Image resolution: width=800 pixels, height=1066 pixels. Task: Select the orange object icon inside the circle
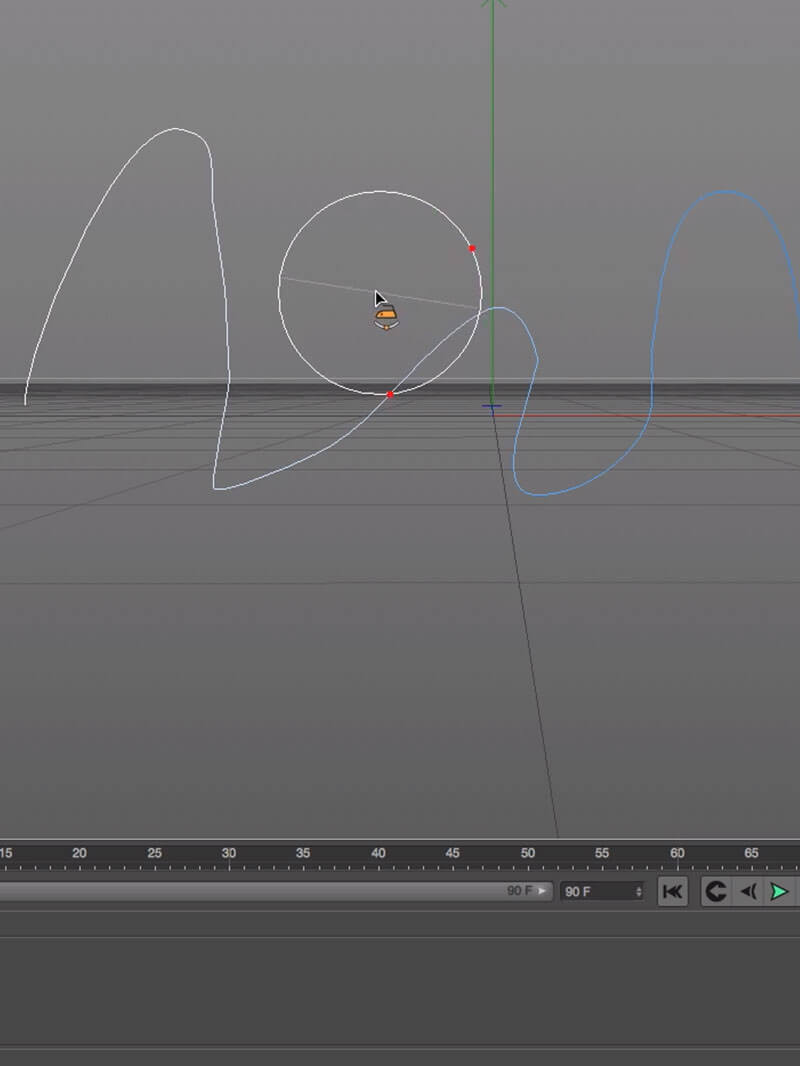[x=386, y=317]
